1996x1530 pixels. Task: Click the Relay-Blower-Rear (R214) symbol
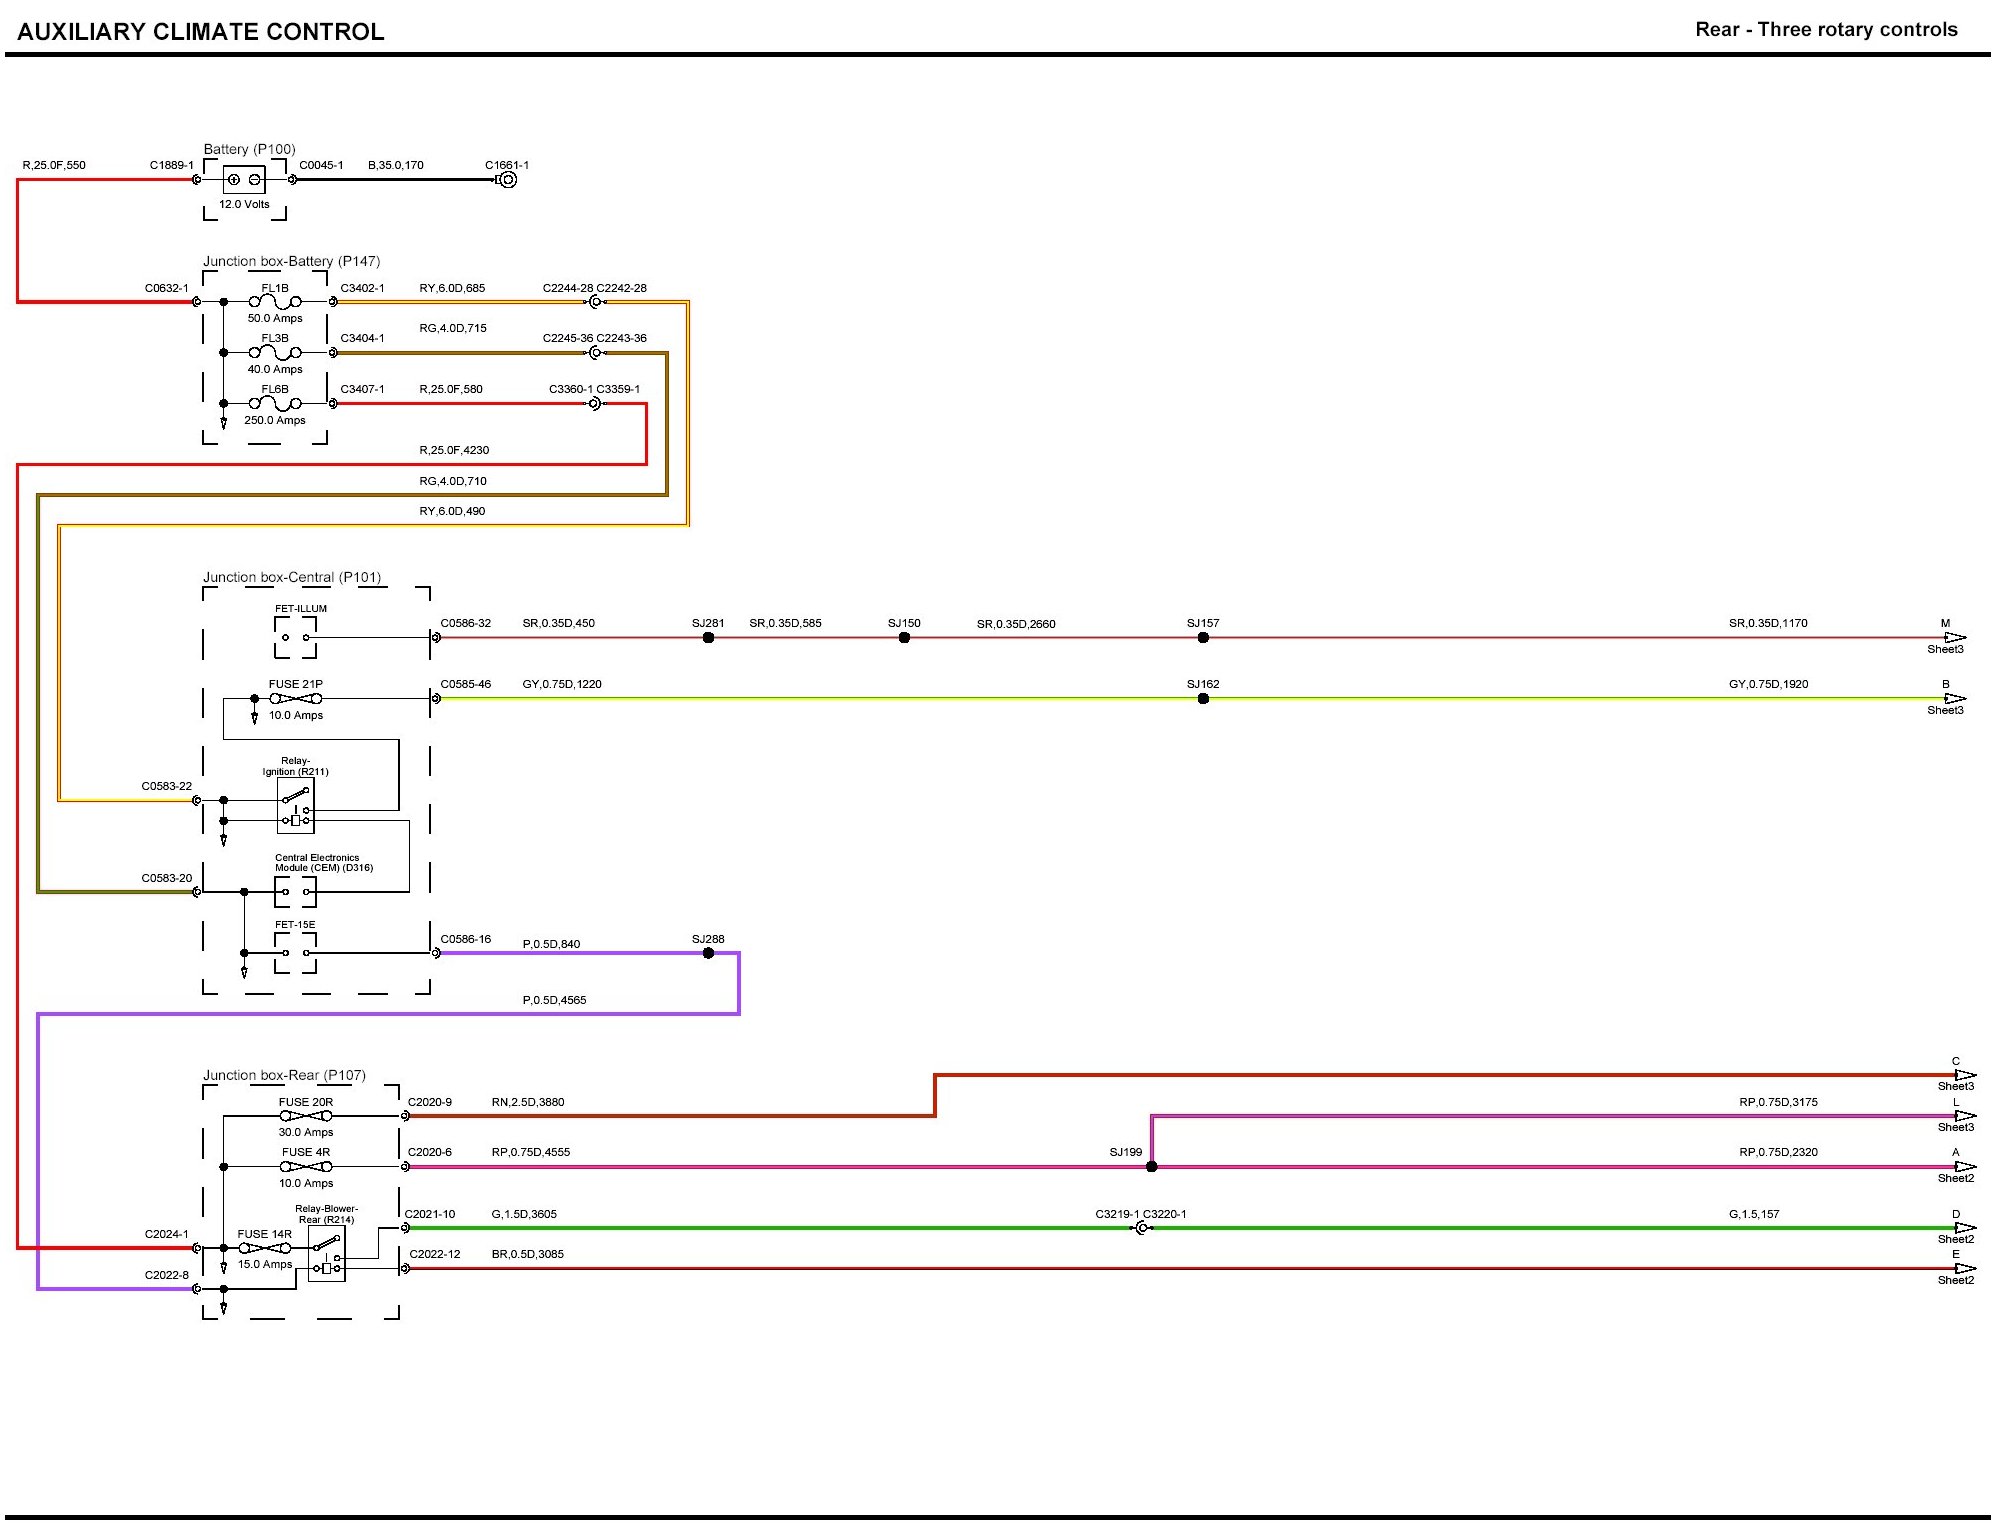pos(327,1254)
